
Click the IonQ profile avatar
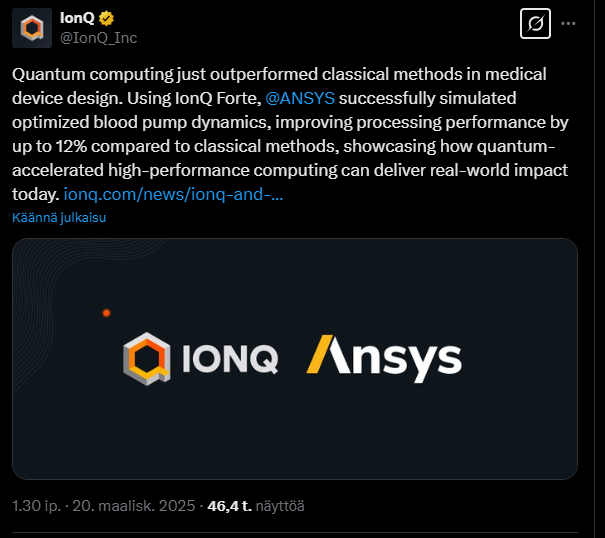click(32, 27)
